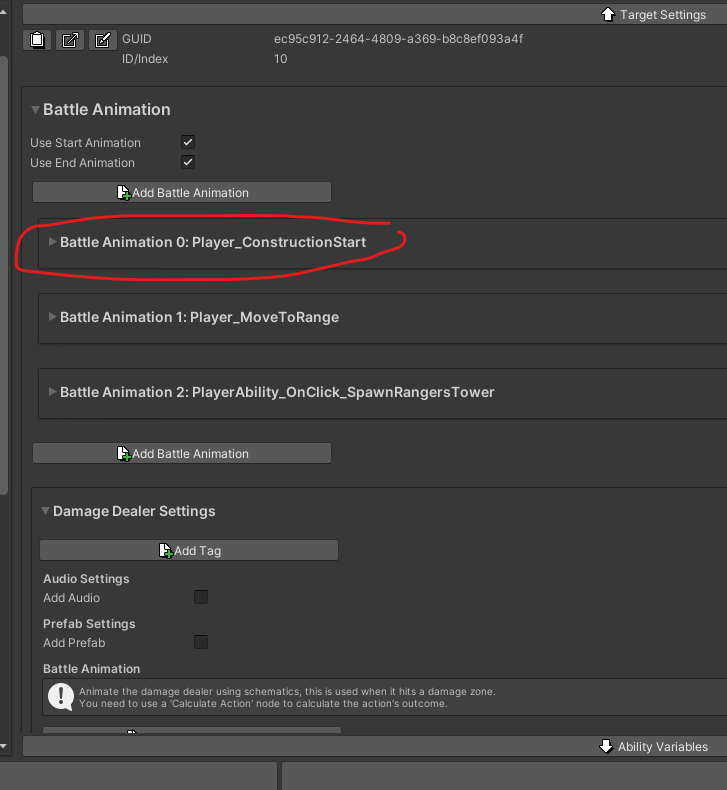Click the GUID label
Screen dimensions: 727x790
coord(137,39)
